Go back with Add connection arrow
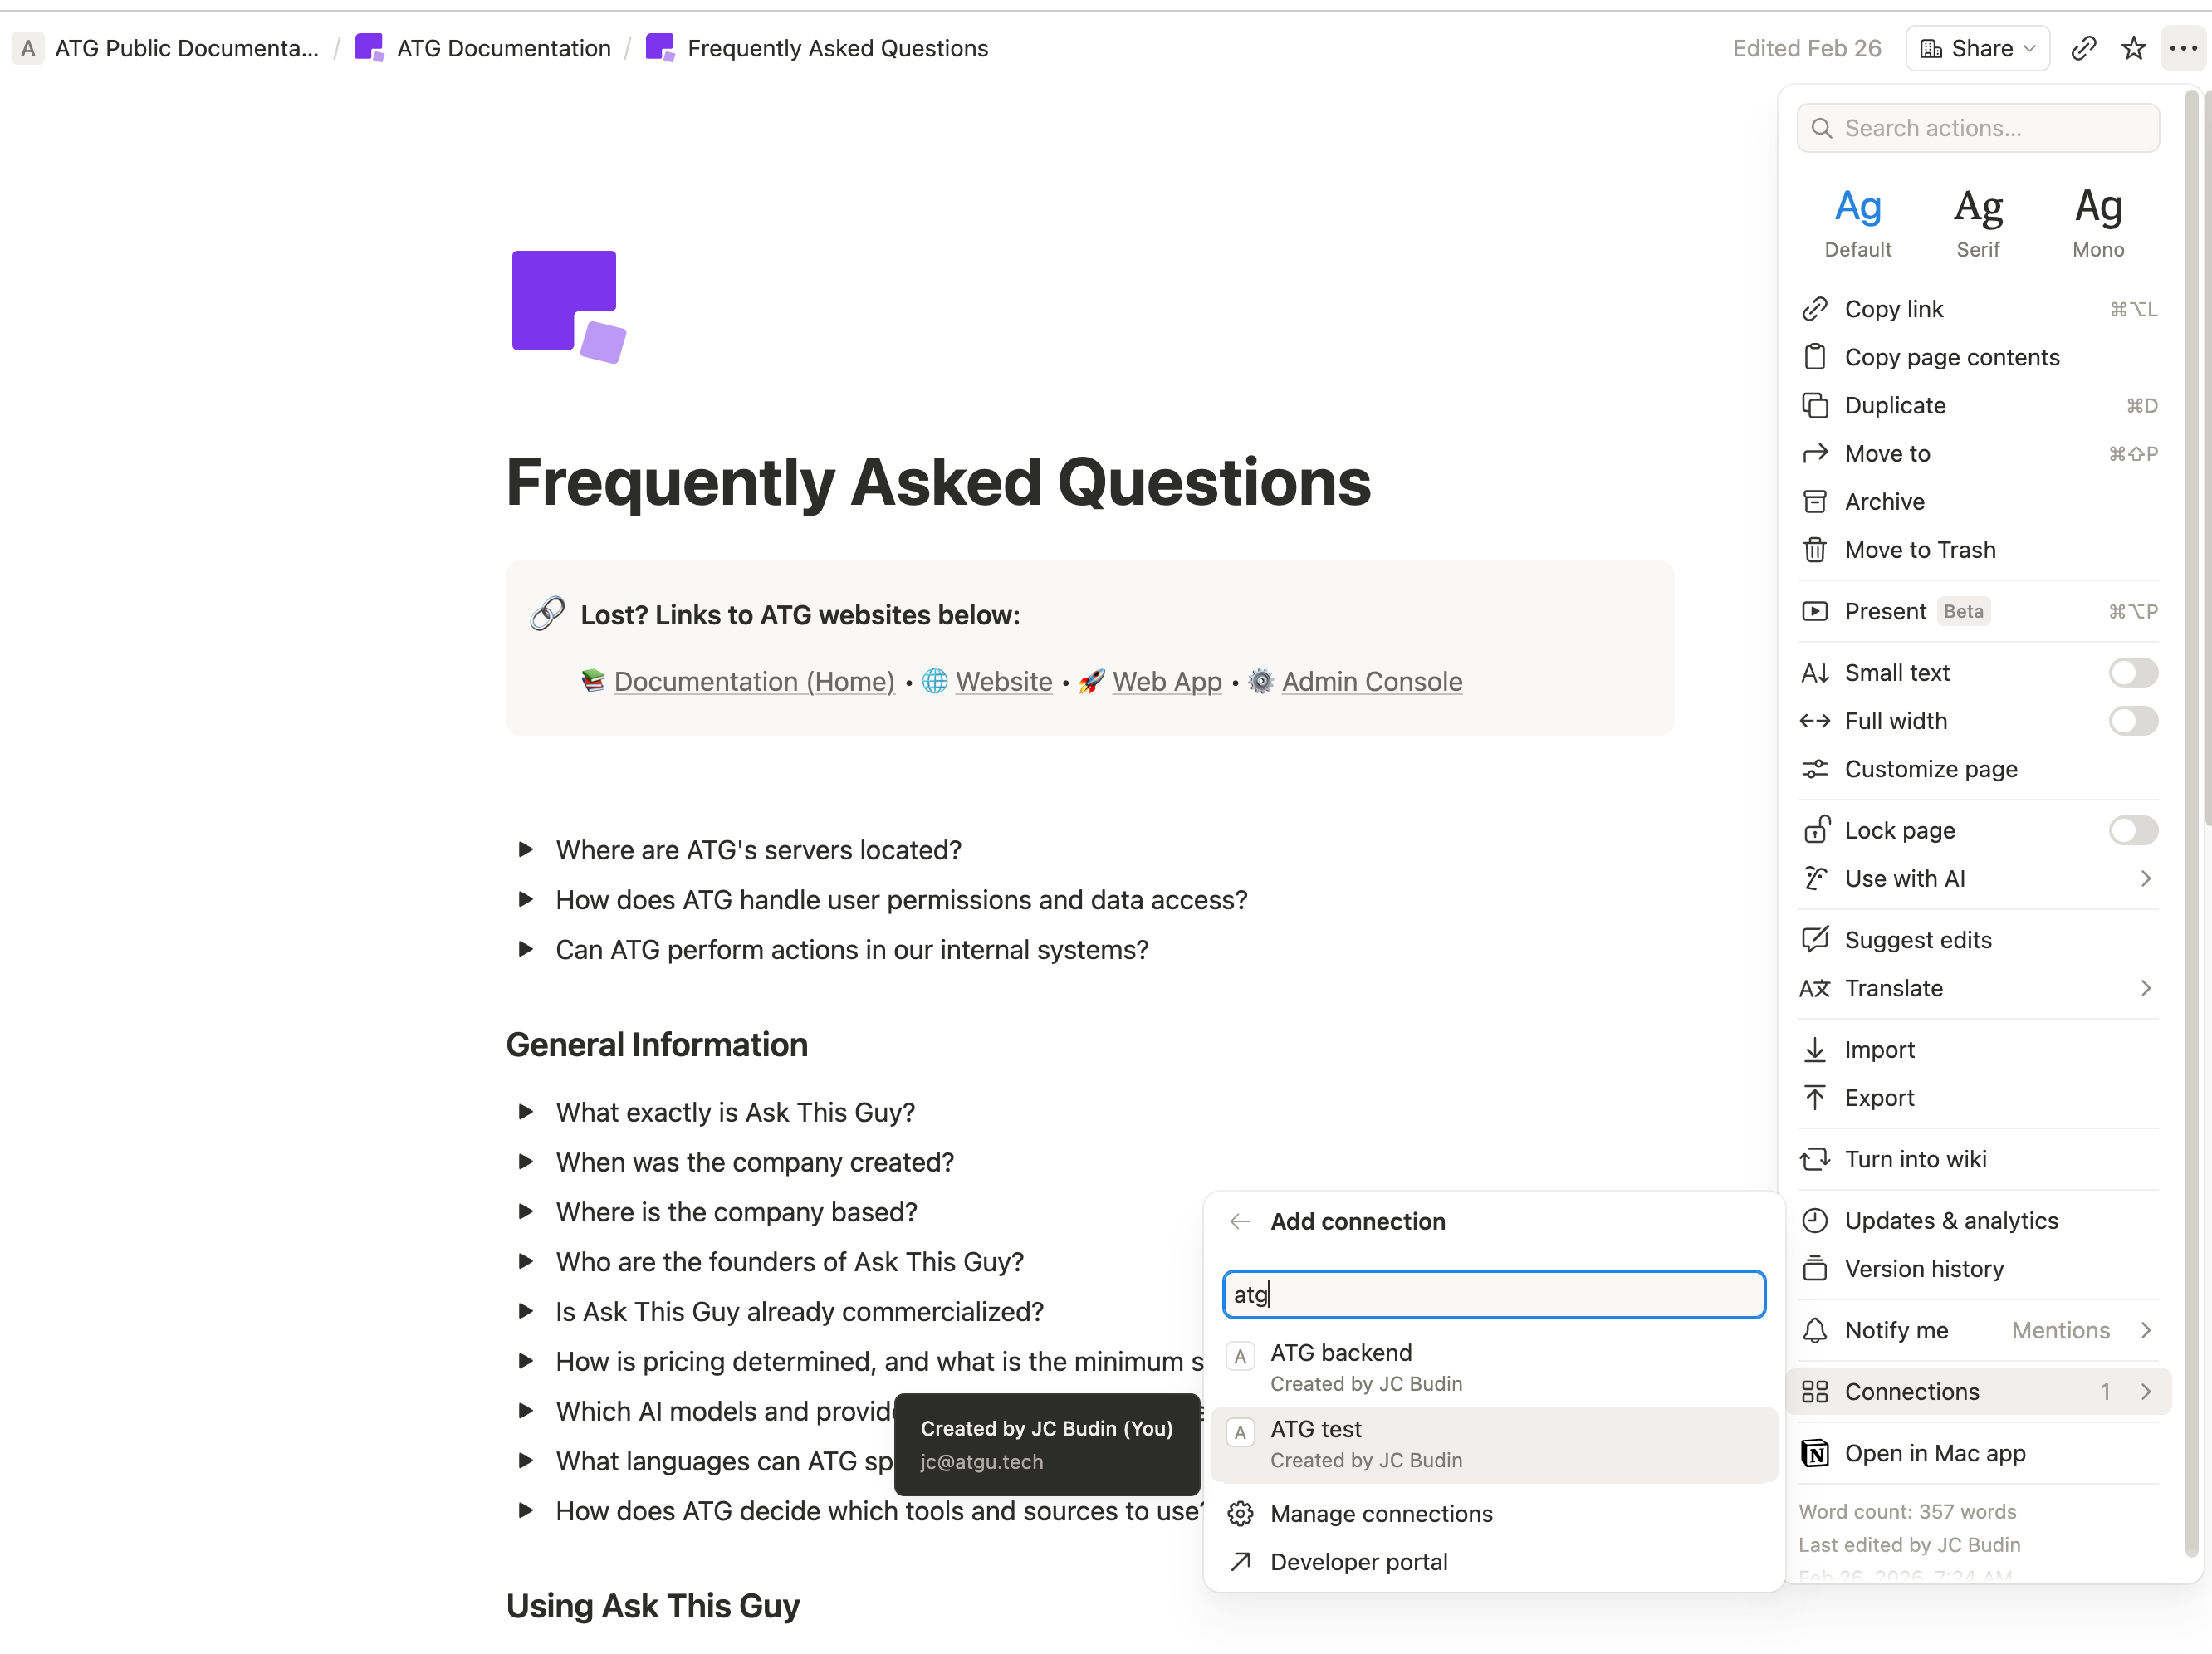This screenshot has height=1654, width=2212. pos(1240,1221)
